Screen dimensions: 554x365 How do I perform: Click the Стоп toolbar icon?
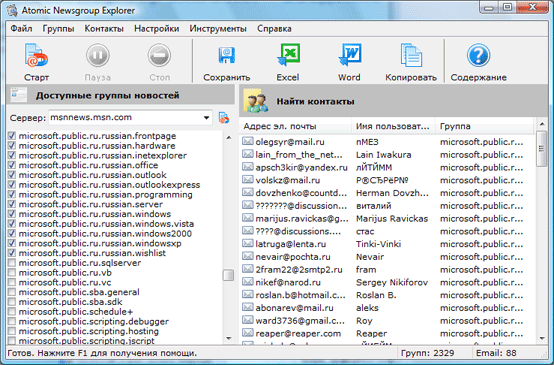click(159, 55)
